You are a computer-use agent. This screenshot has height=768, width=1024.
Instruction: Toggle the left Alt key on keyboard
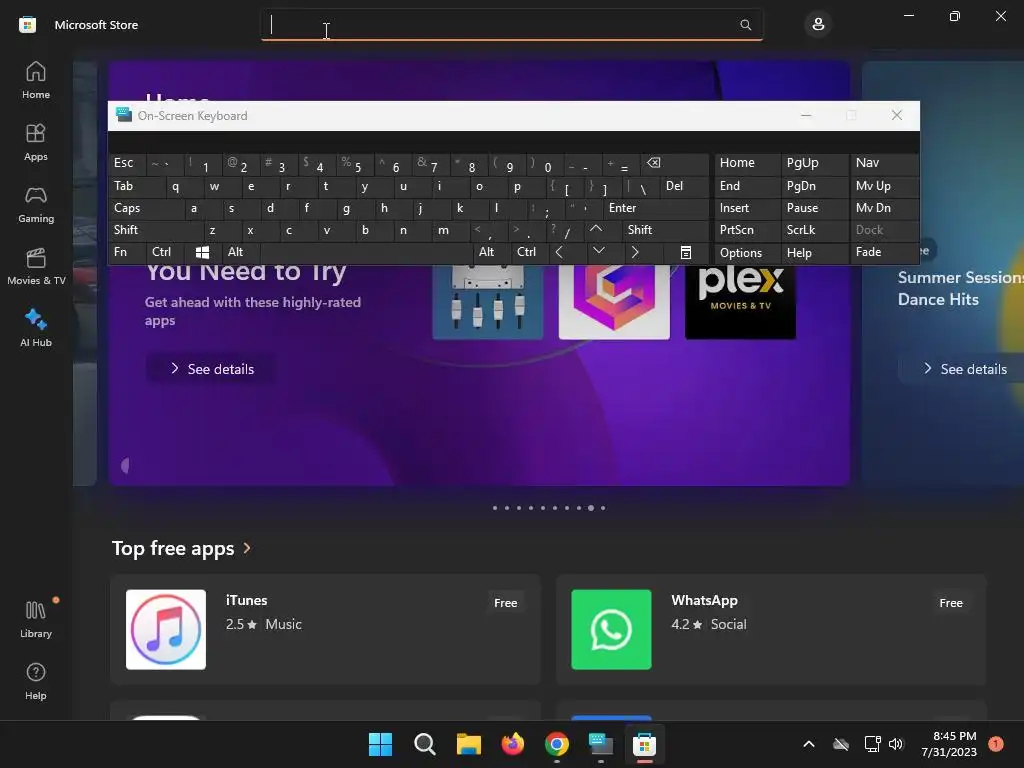[x=240, y=252]
